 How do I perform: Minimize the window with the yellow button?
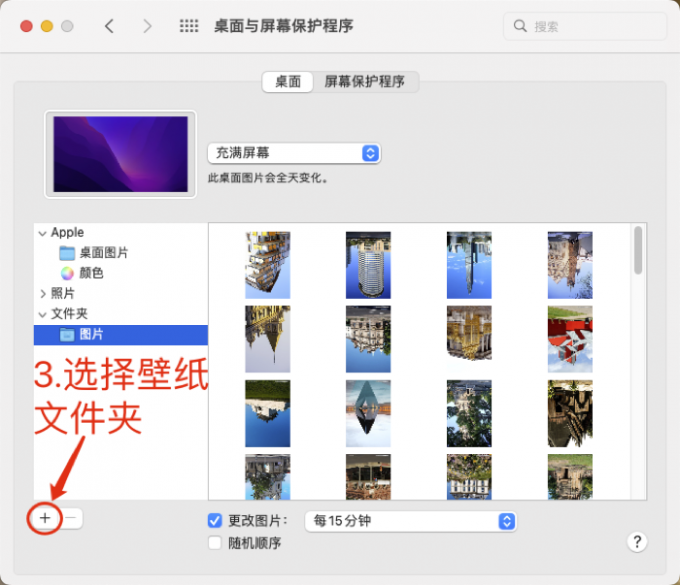pyautogui.click(x=47, y=26)
